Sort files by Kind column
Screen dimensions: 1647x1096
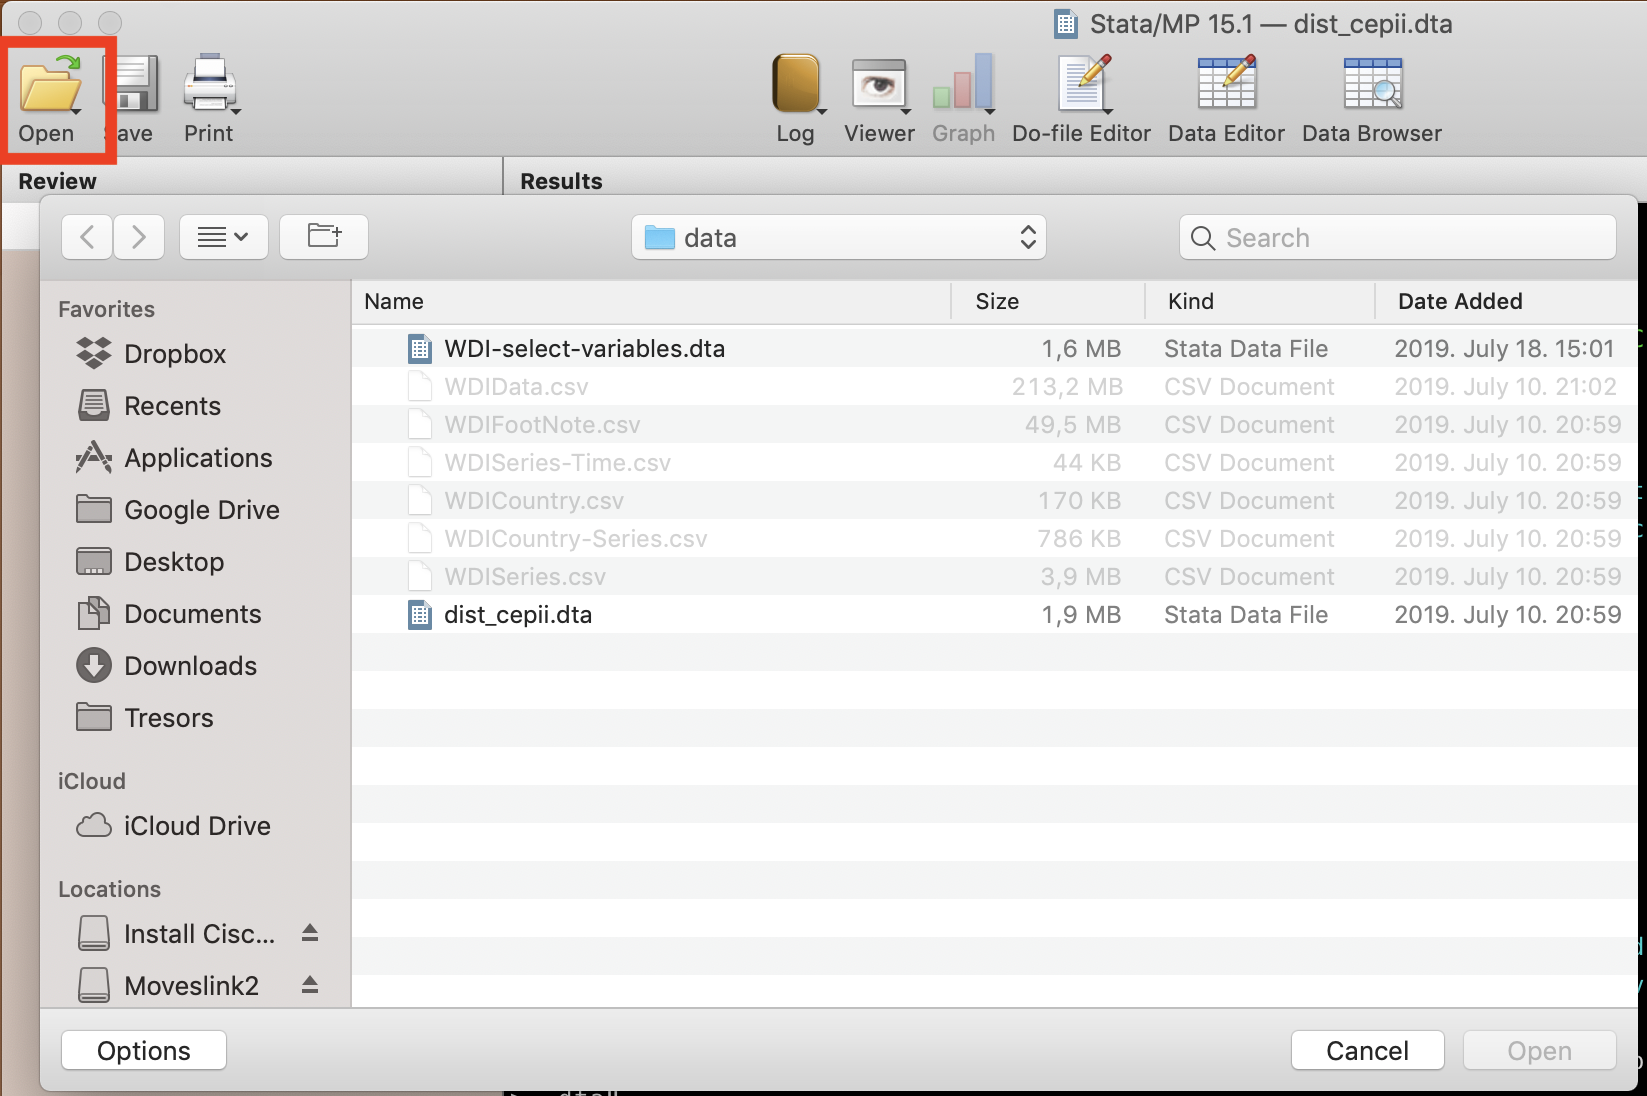(1260, 302)
